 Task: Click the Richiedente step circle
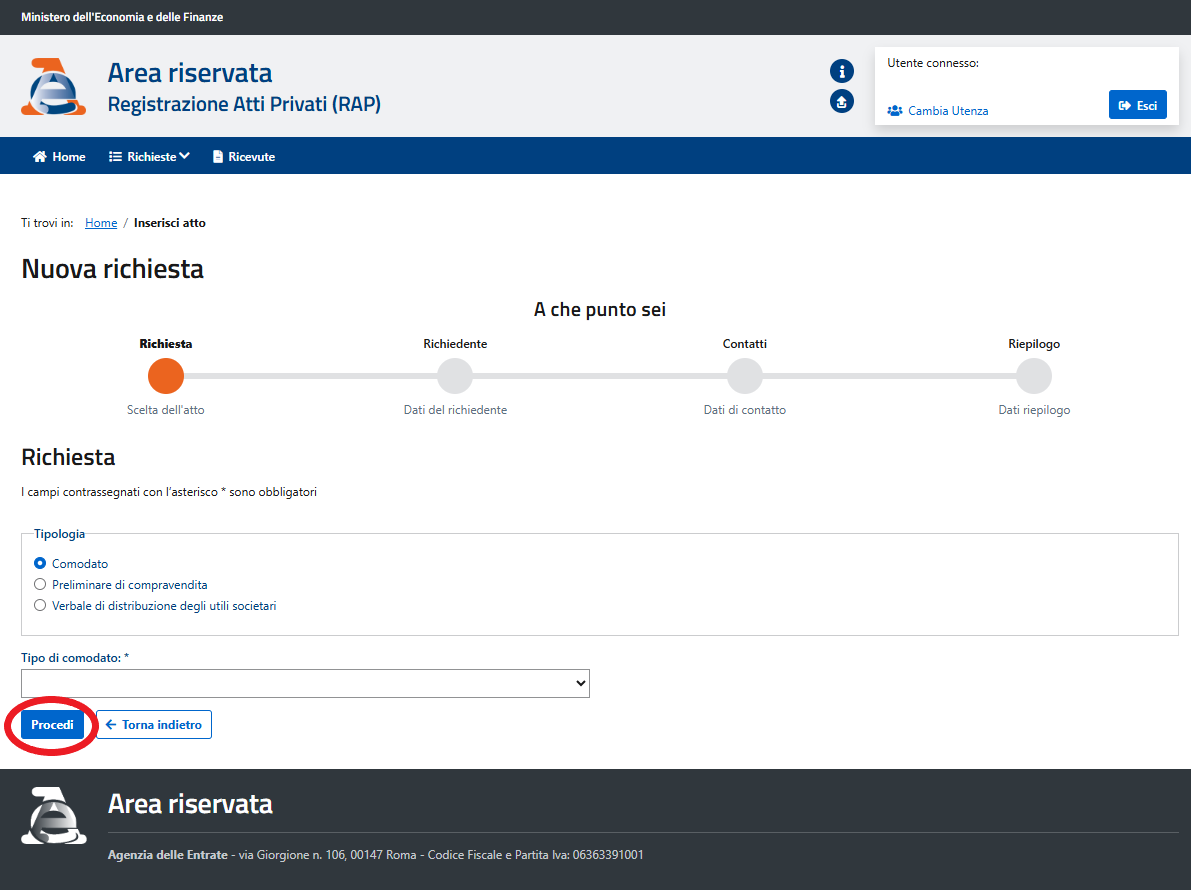click(x=455, y=376)
